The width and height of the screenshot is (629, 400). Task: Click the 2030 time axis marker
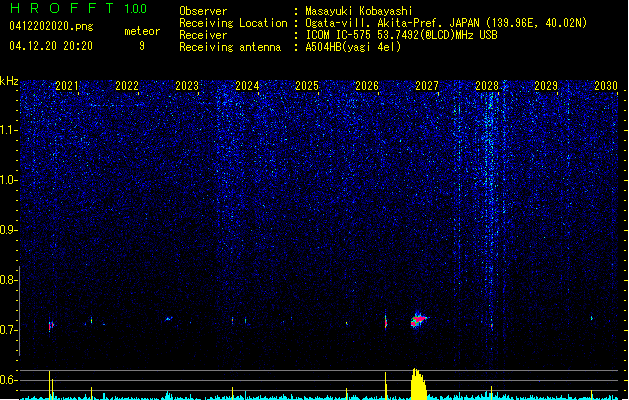[x=606, y=86]
